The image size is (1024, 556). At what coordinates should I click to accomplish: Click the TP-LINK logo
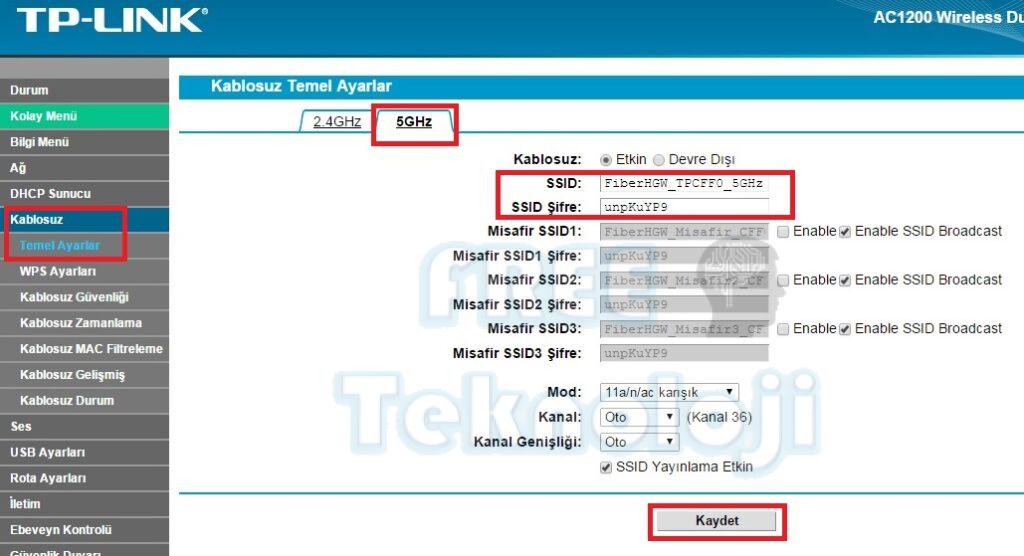(112, 20)
